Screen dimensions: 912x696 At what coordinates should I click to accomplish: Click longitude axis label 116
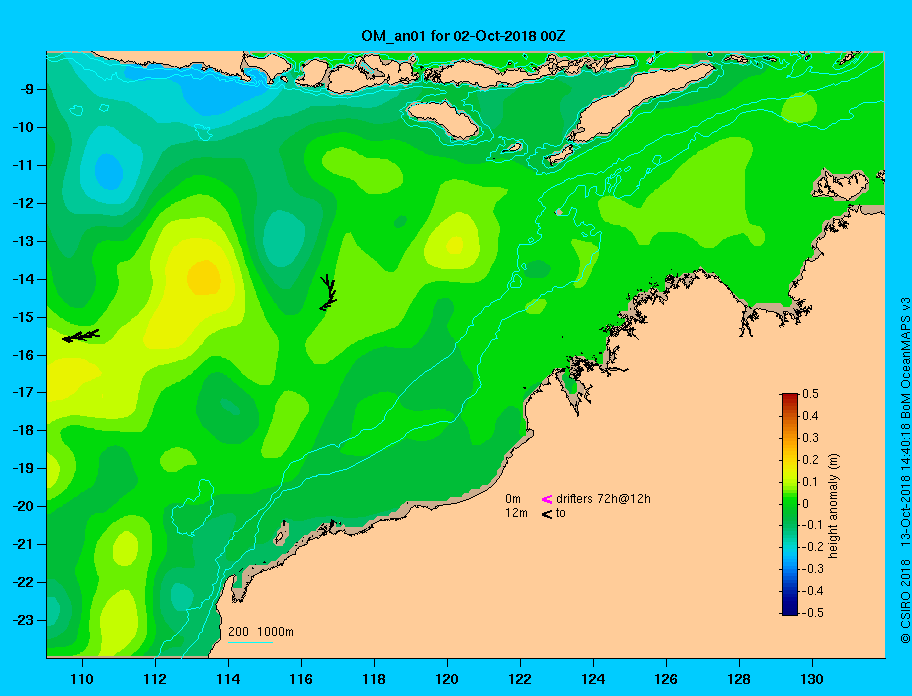point(301,679)
